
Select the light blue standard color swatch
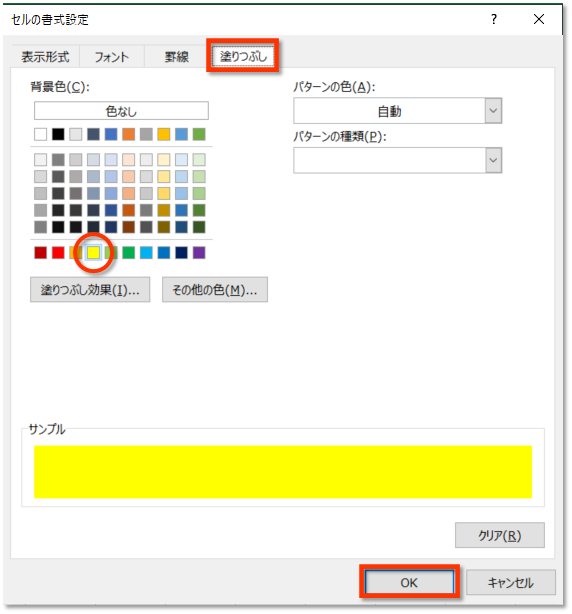point(146,253)
